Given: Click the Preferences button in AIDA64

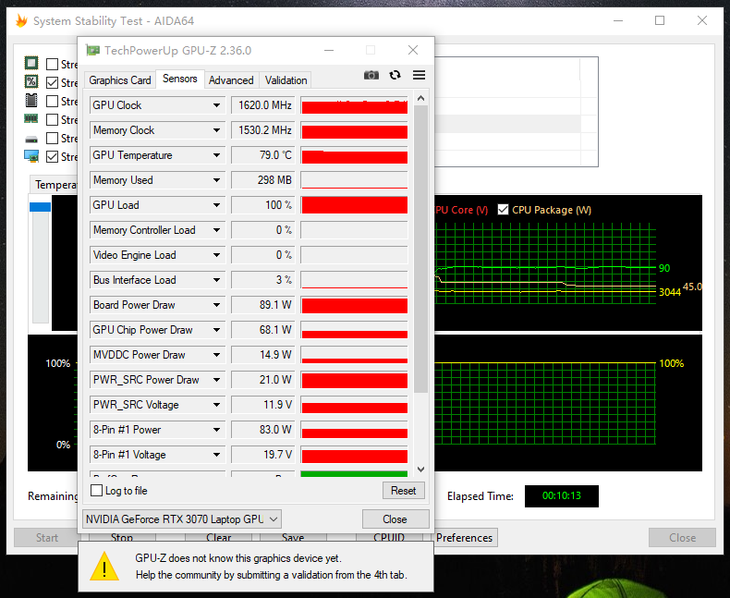Looking at the screenshot, I should pyautogui.click(x=465, y=538).
